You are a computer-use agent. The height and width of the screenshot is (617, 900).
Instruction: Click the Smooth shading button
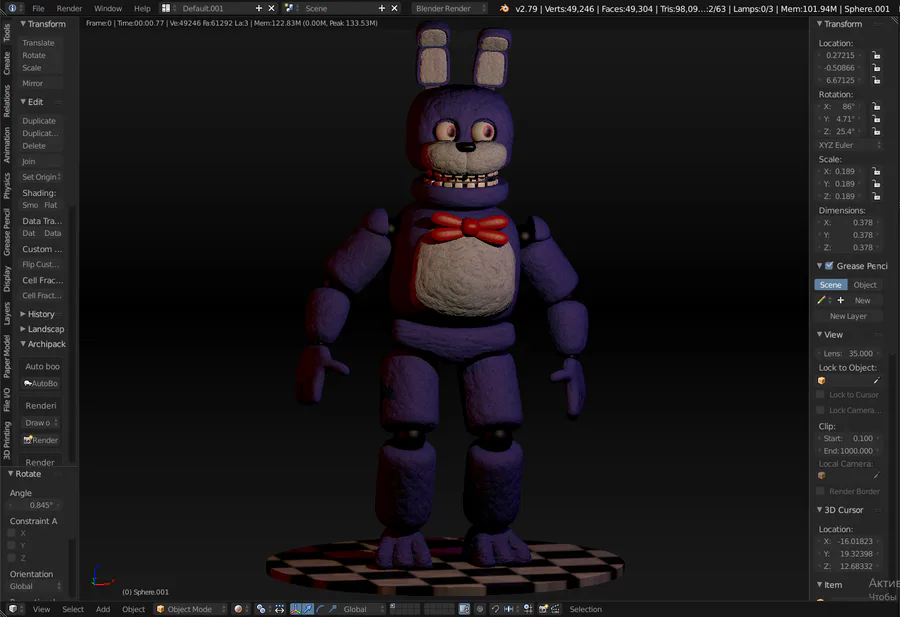[x=30, y=205]
